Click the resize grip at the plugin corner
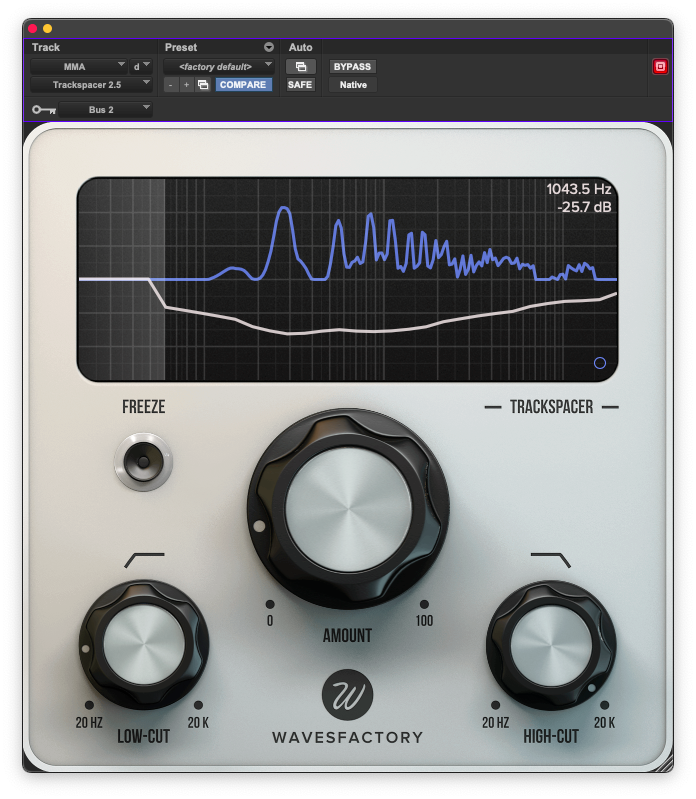 (663, 762)
